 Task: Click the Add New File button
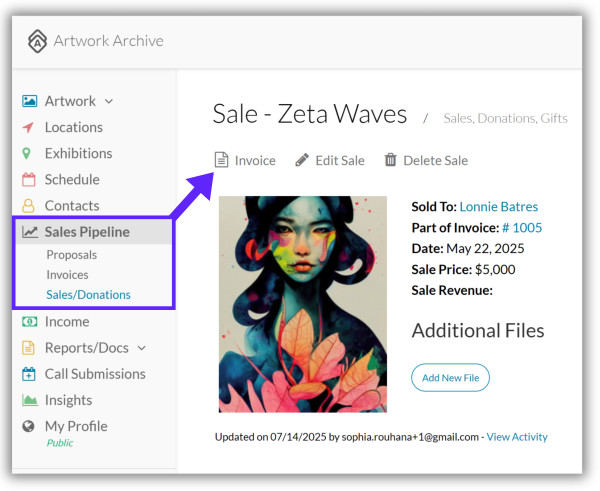[x=450, y=377]
